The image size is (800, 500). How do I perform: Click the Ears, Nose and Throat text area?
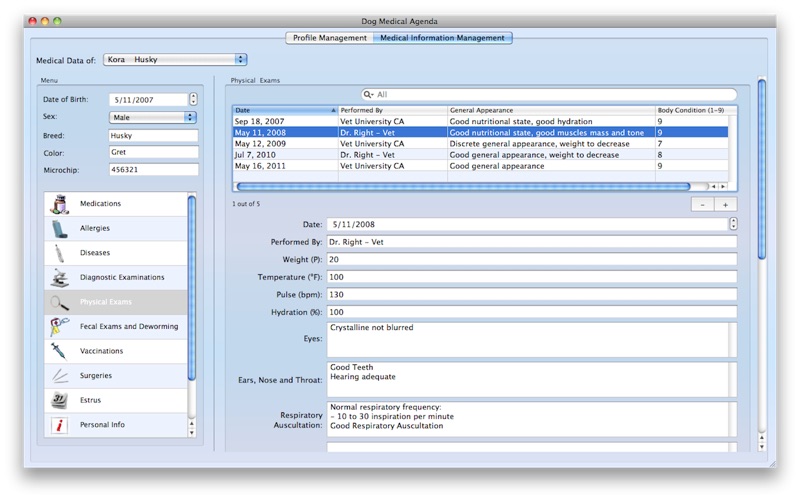pyautogui.click(x=532, y=380)
